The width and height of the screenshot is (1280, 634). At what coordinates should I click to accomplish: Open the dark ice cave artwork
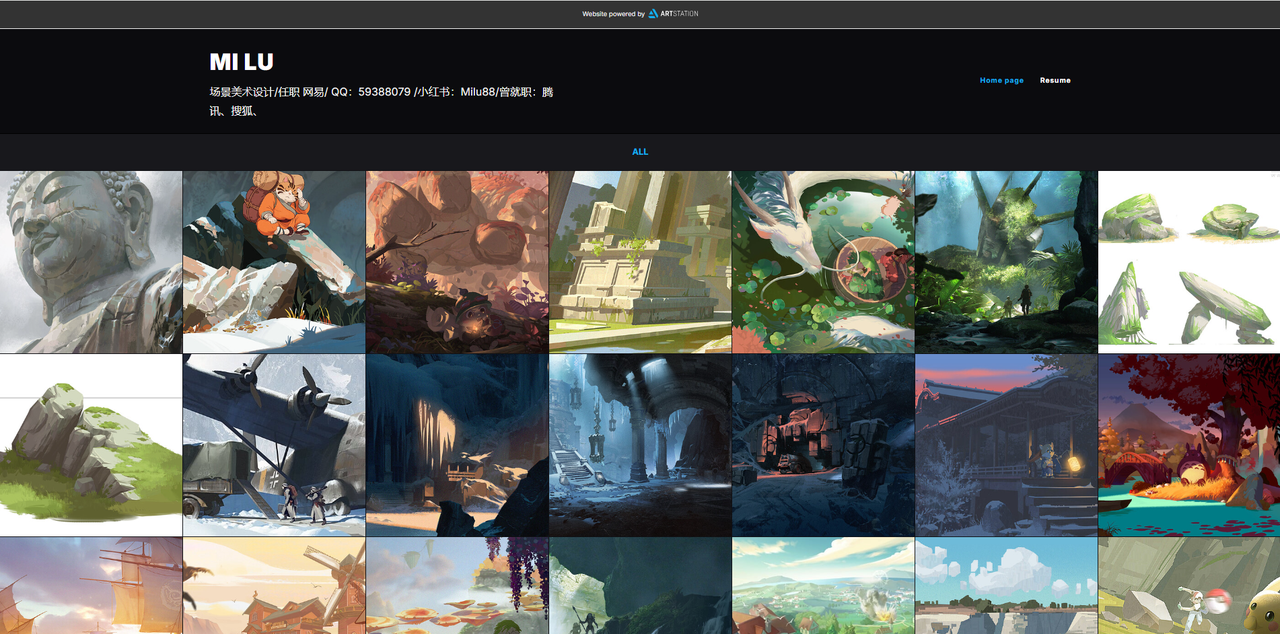pyautogui.click(x=457, y=445)
